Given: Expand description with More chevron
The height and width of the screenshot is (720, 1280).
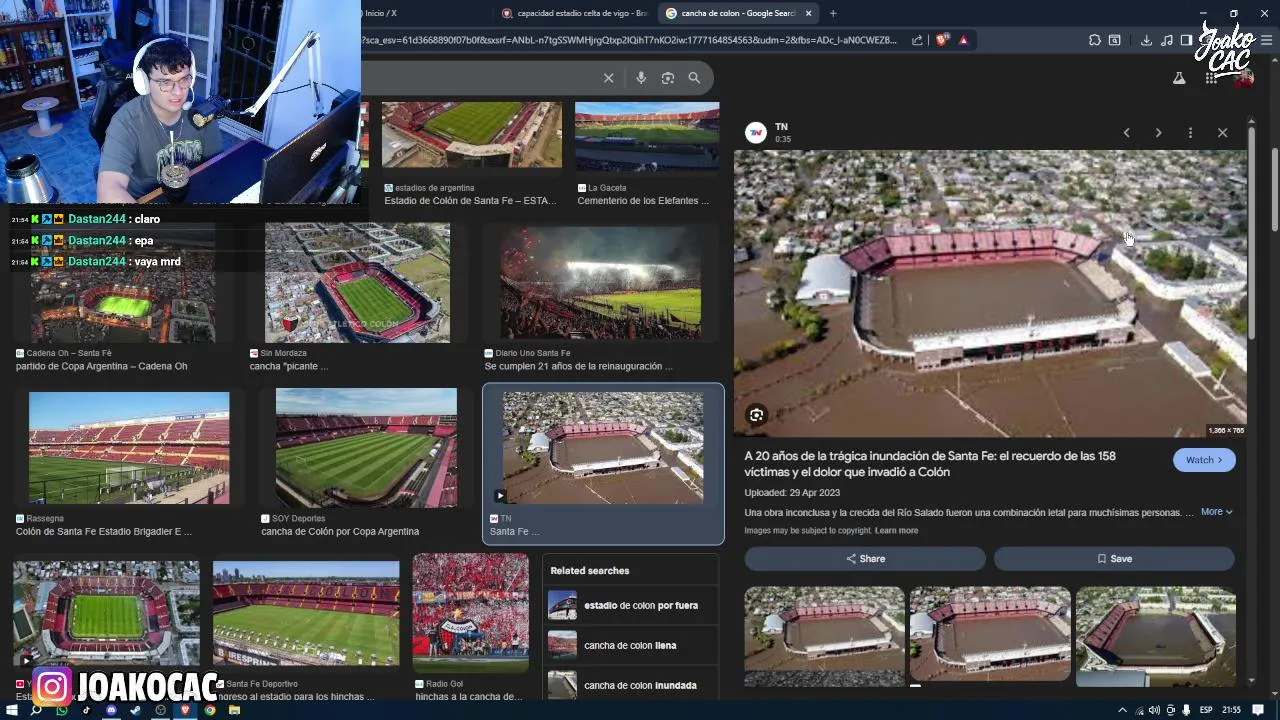Looking at the screenshot, I should click(1216, 512).
